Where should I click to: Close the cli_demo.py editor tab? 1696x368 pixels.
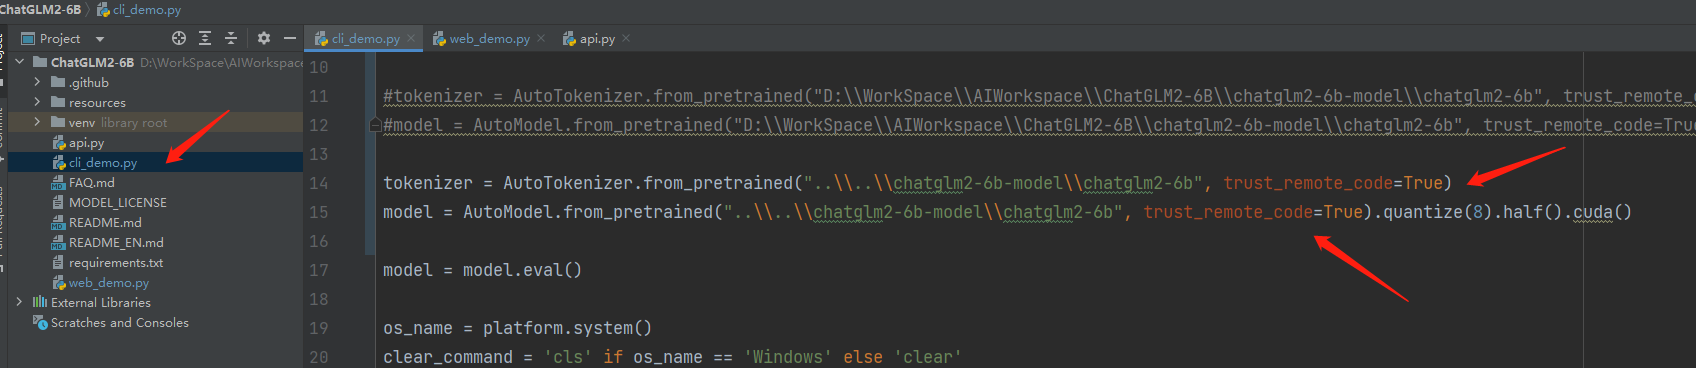[411, 39]
